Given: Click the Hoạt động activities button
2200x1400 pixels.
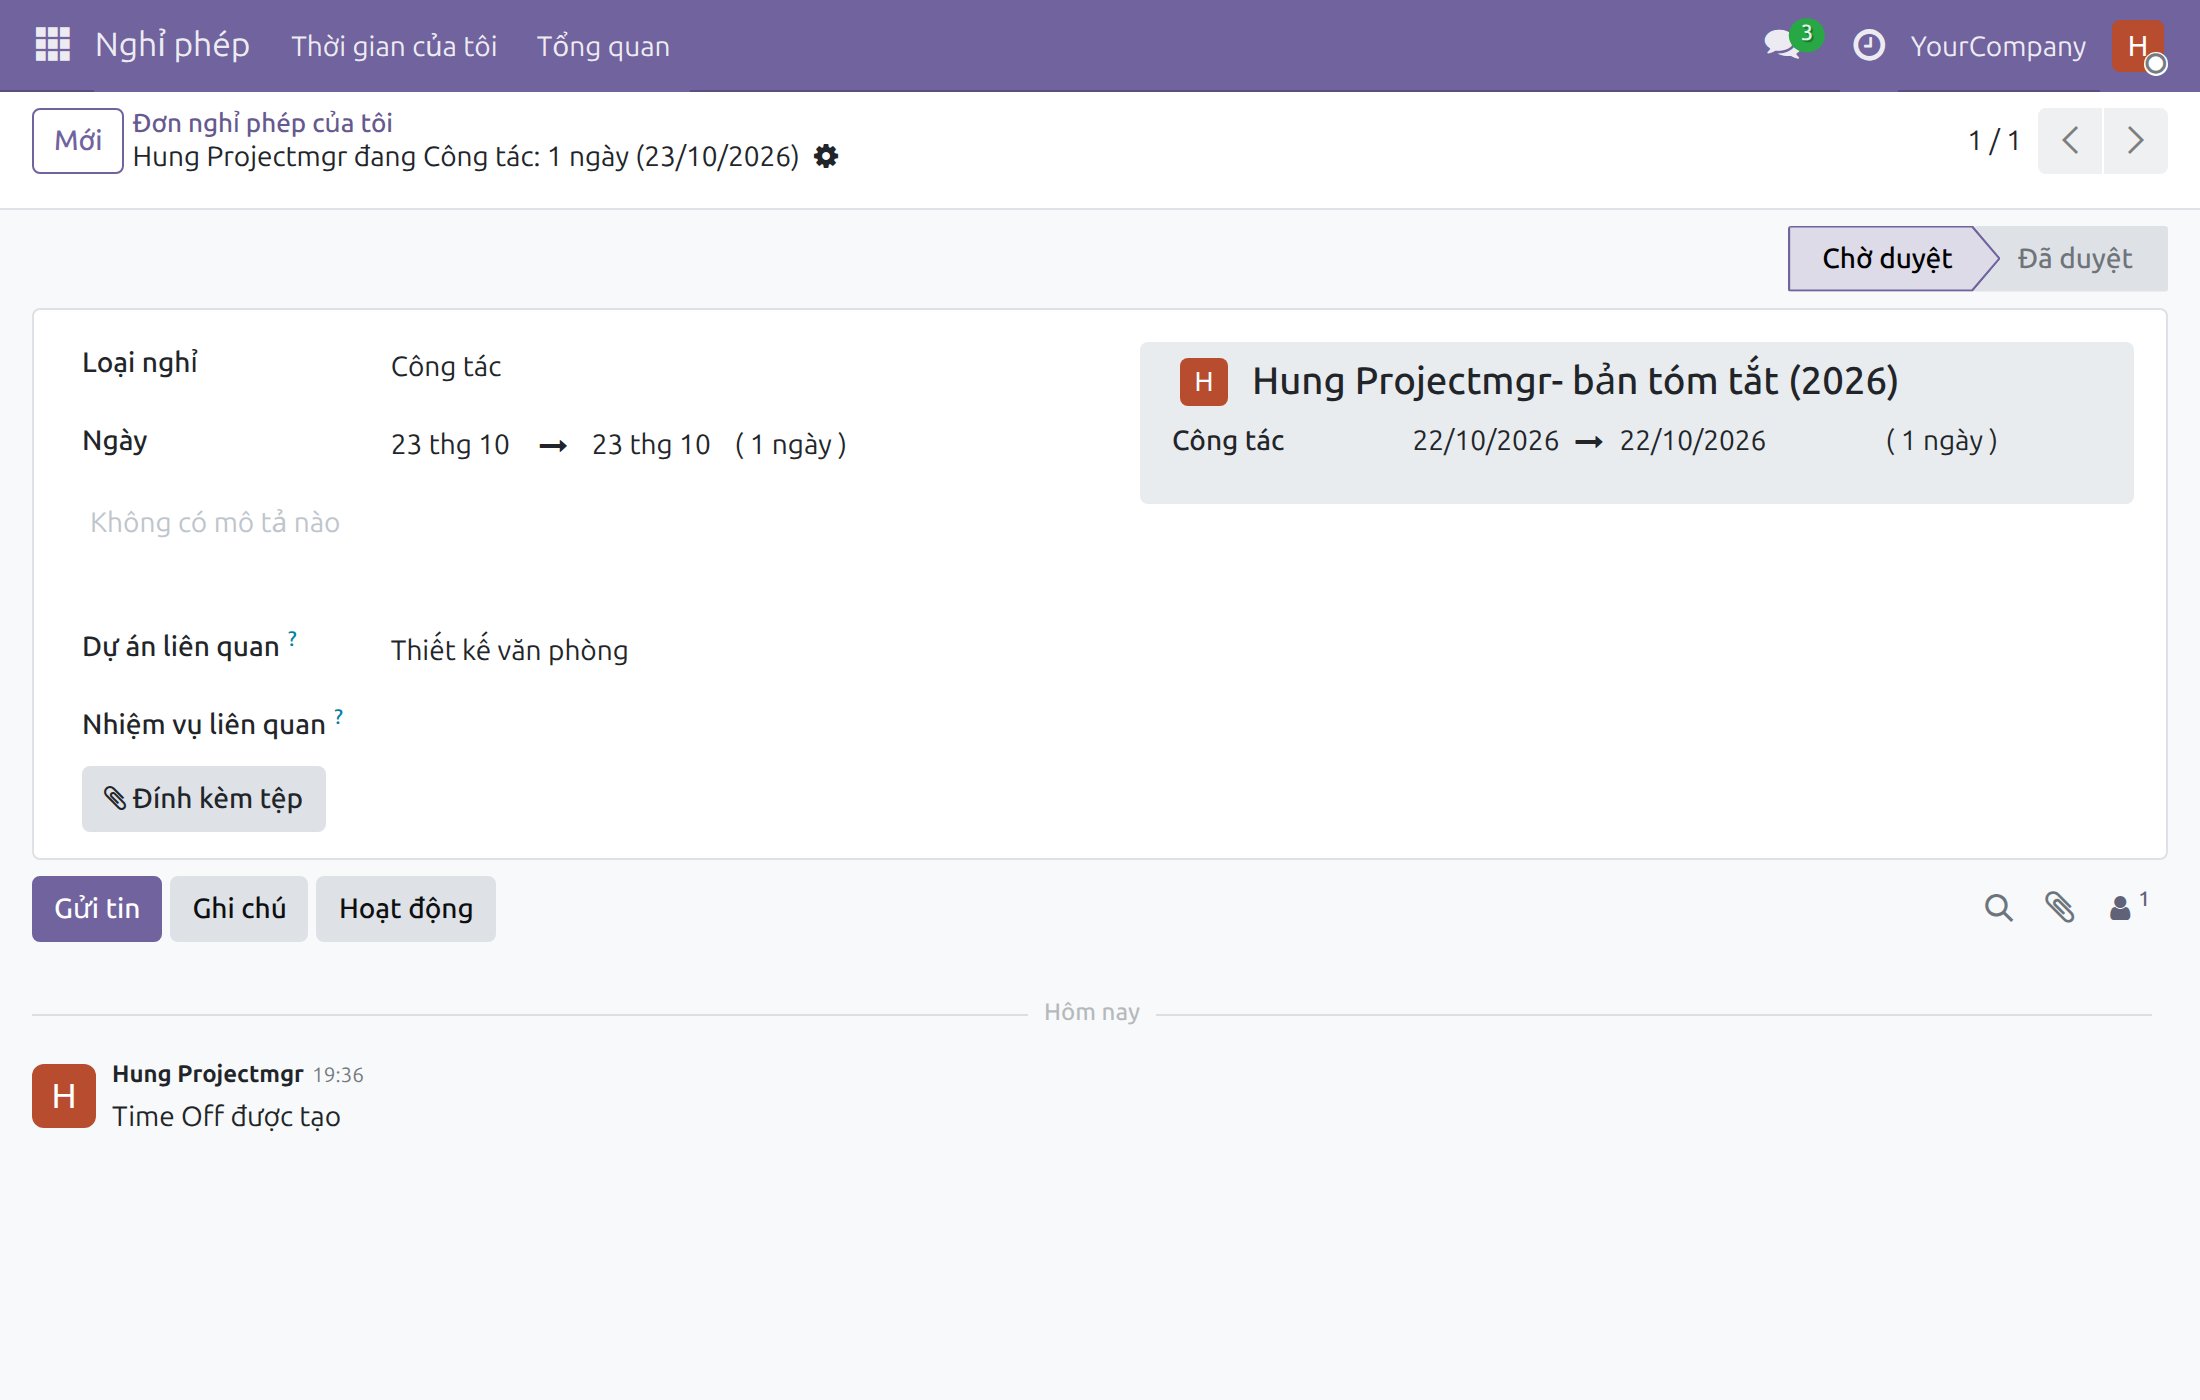Looking at the screenshot, I should coord(406,908).
